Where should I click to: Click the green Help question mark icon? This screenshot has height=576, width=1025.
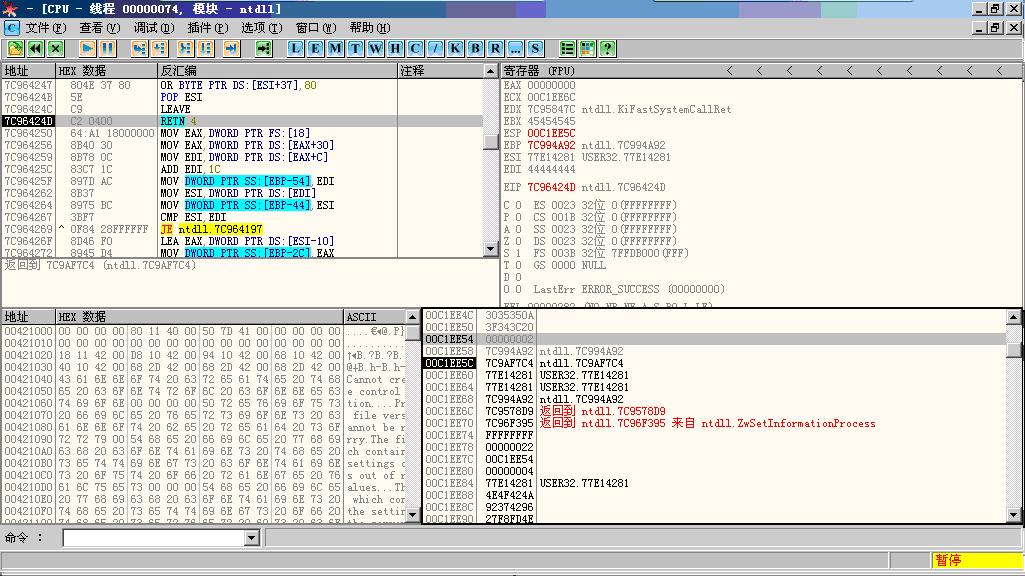click(607, 48)
